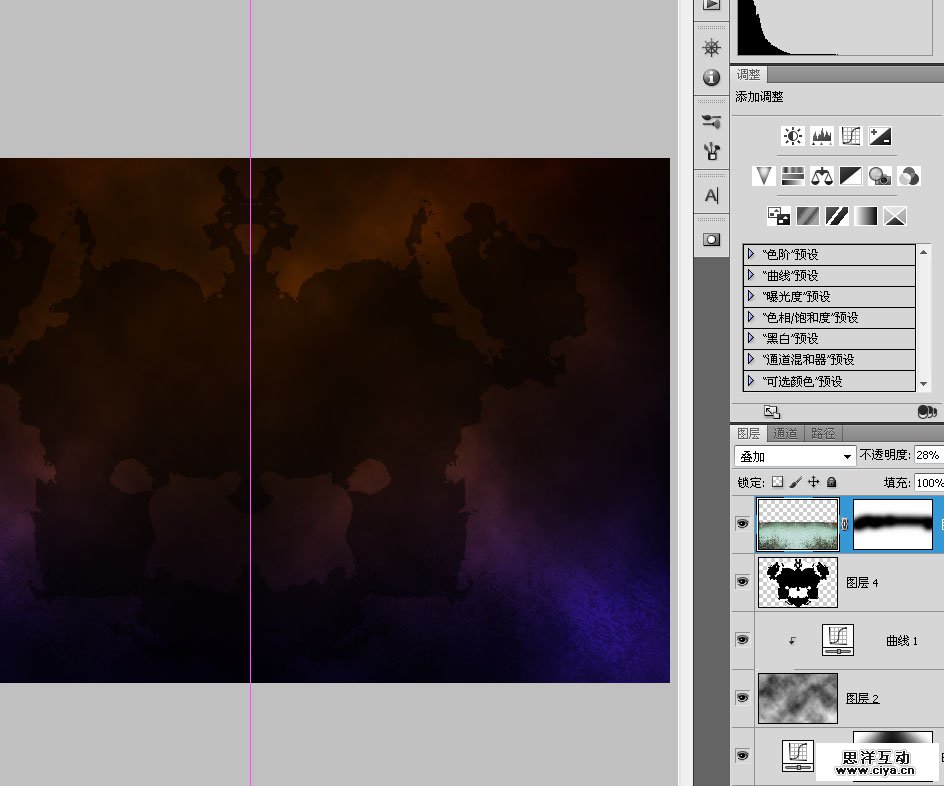Click the Curves adjustment icon
Viewport: 944px width, 786px height.
tap(851, 136)
